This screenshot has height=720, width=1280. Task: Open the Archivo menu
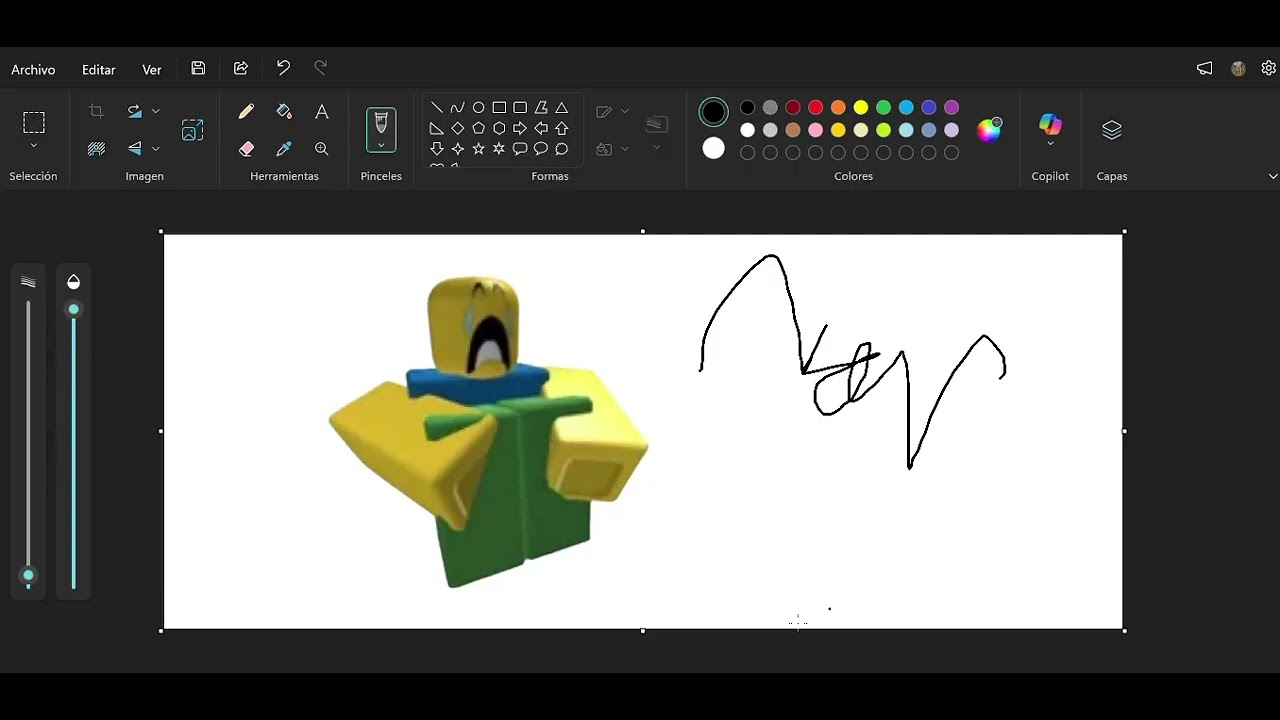click(33, 70)
